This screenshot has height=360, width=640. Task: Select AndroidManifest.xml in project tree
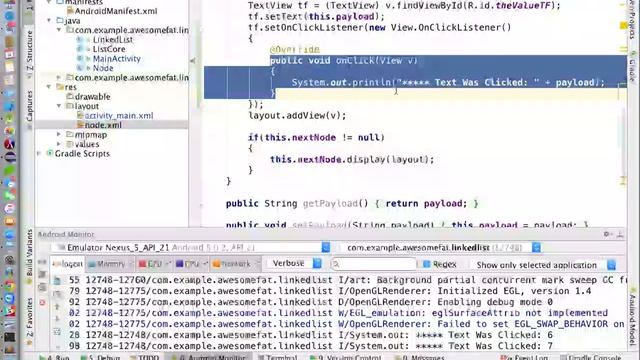coord(116,11)
